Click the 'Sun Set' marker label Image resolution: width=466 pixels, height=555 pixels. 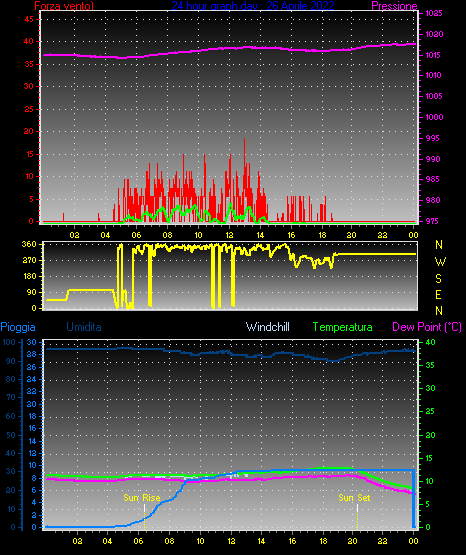354,498
